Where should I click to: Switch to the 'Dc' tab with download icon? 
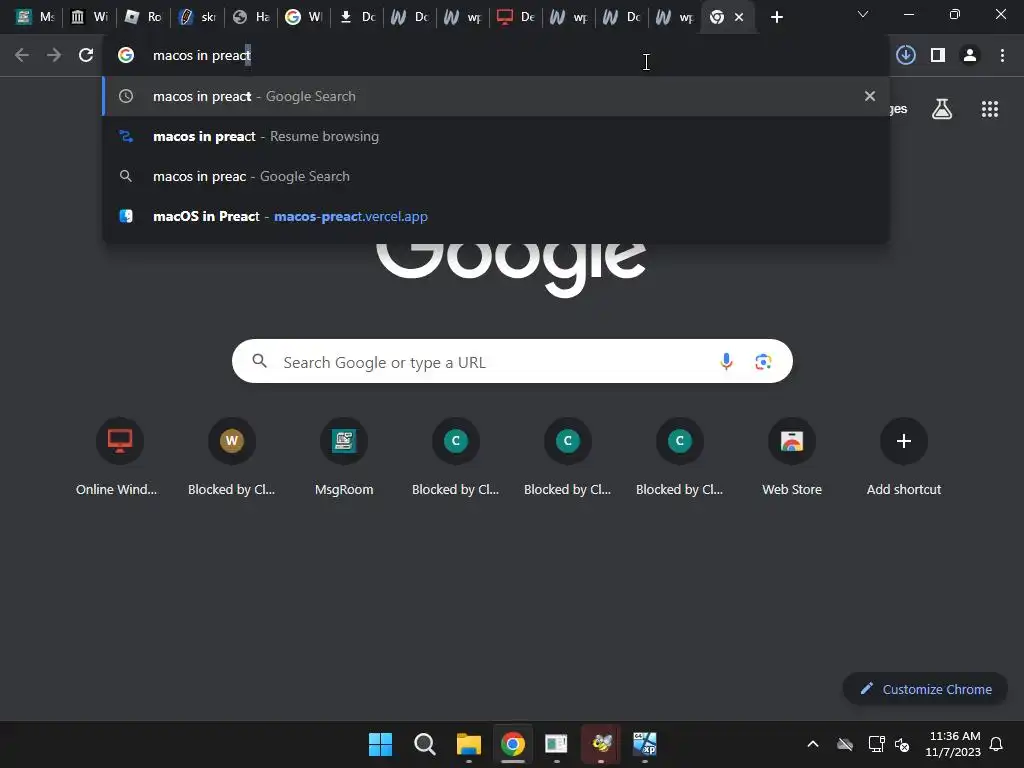[357, 17]
